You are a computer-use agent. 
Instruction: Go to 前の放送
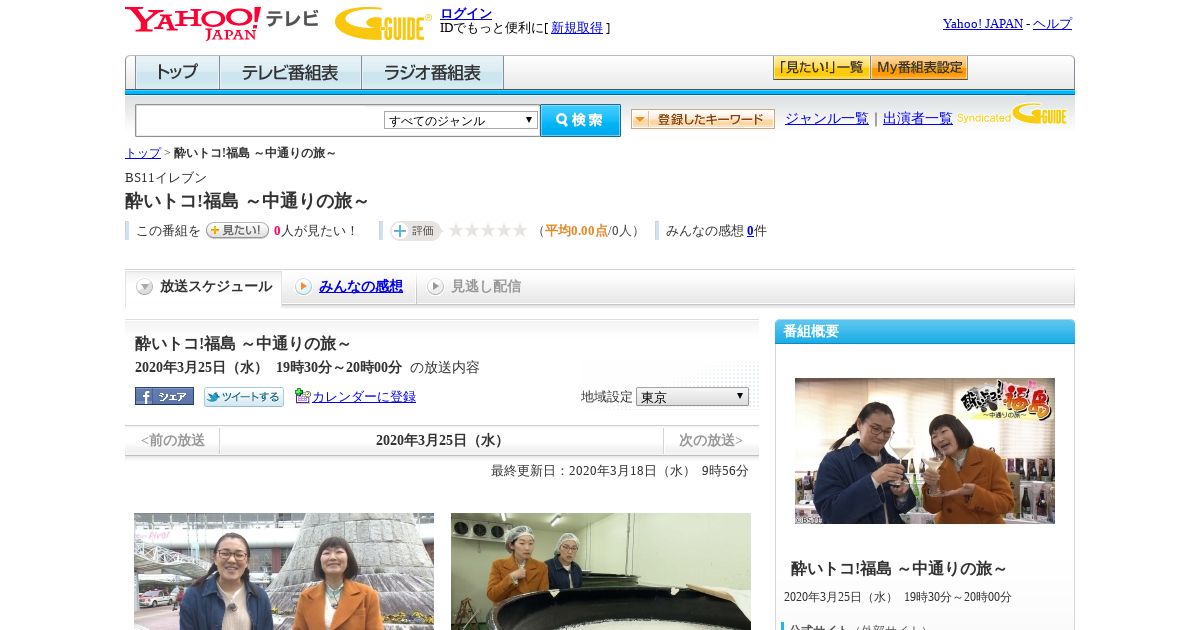(x=173, y=440)
